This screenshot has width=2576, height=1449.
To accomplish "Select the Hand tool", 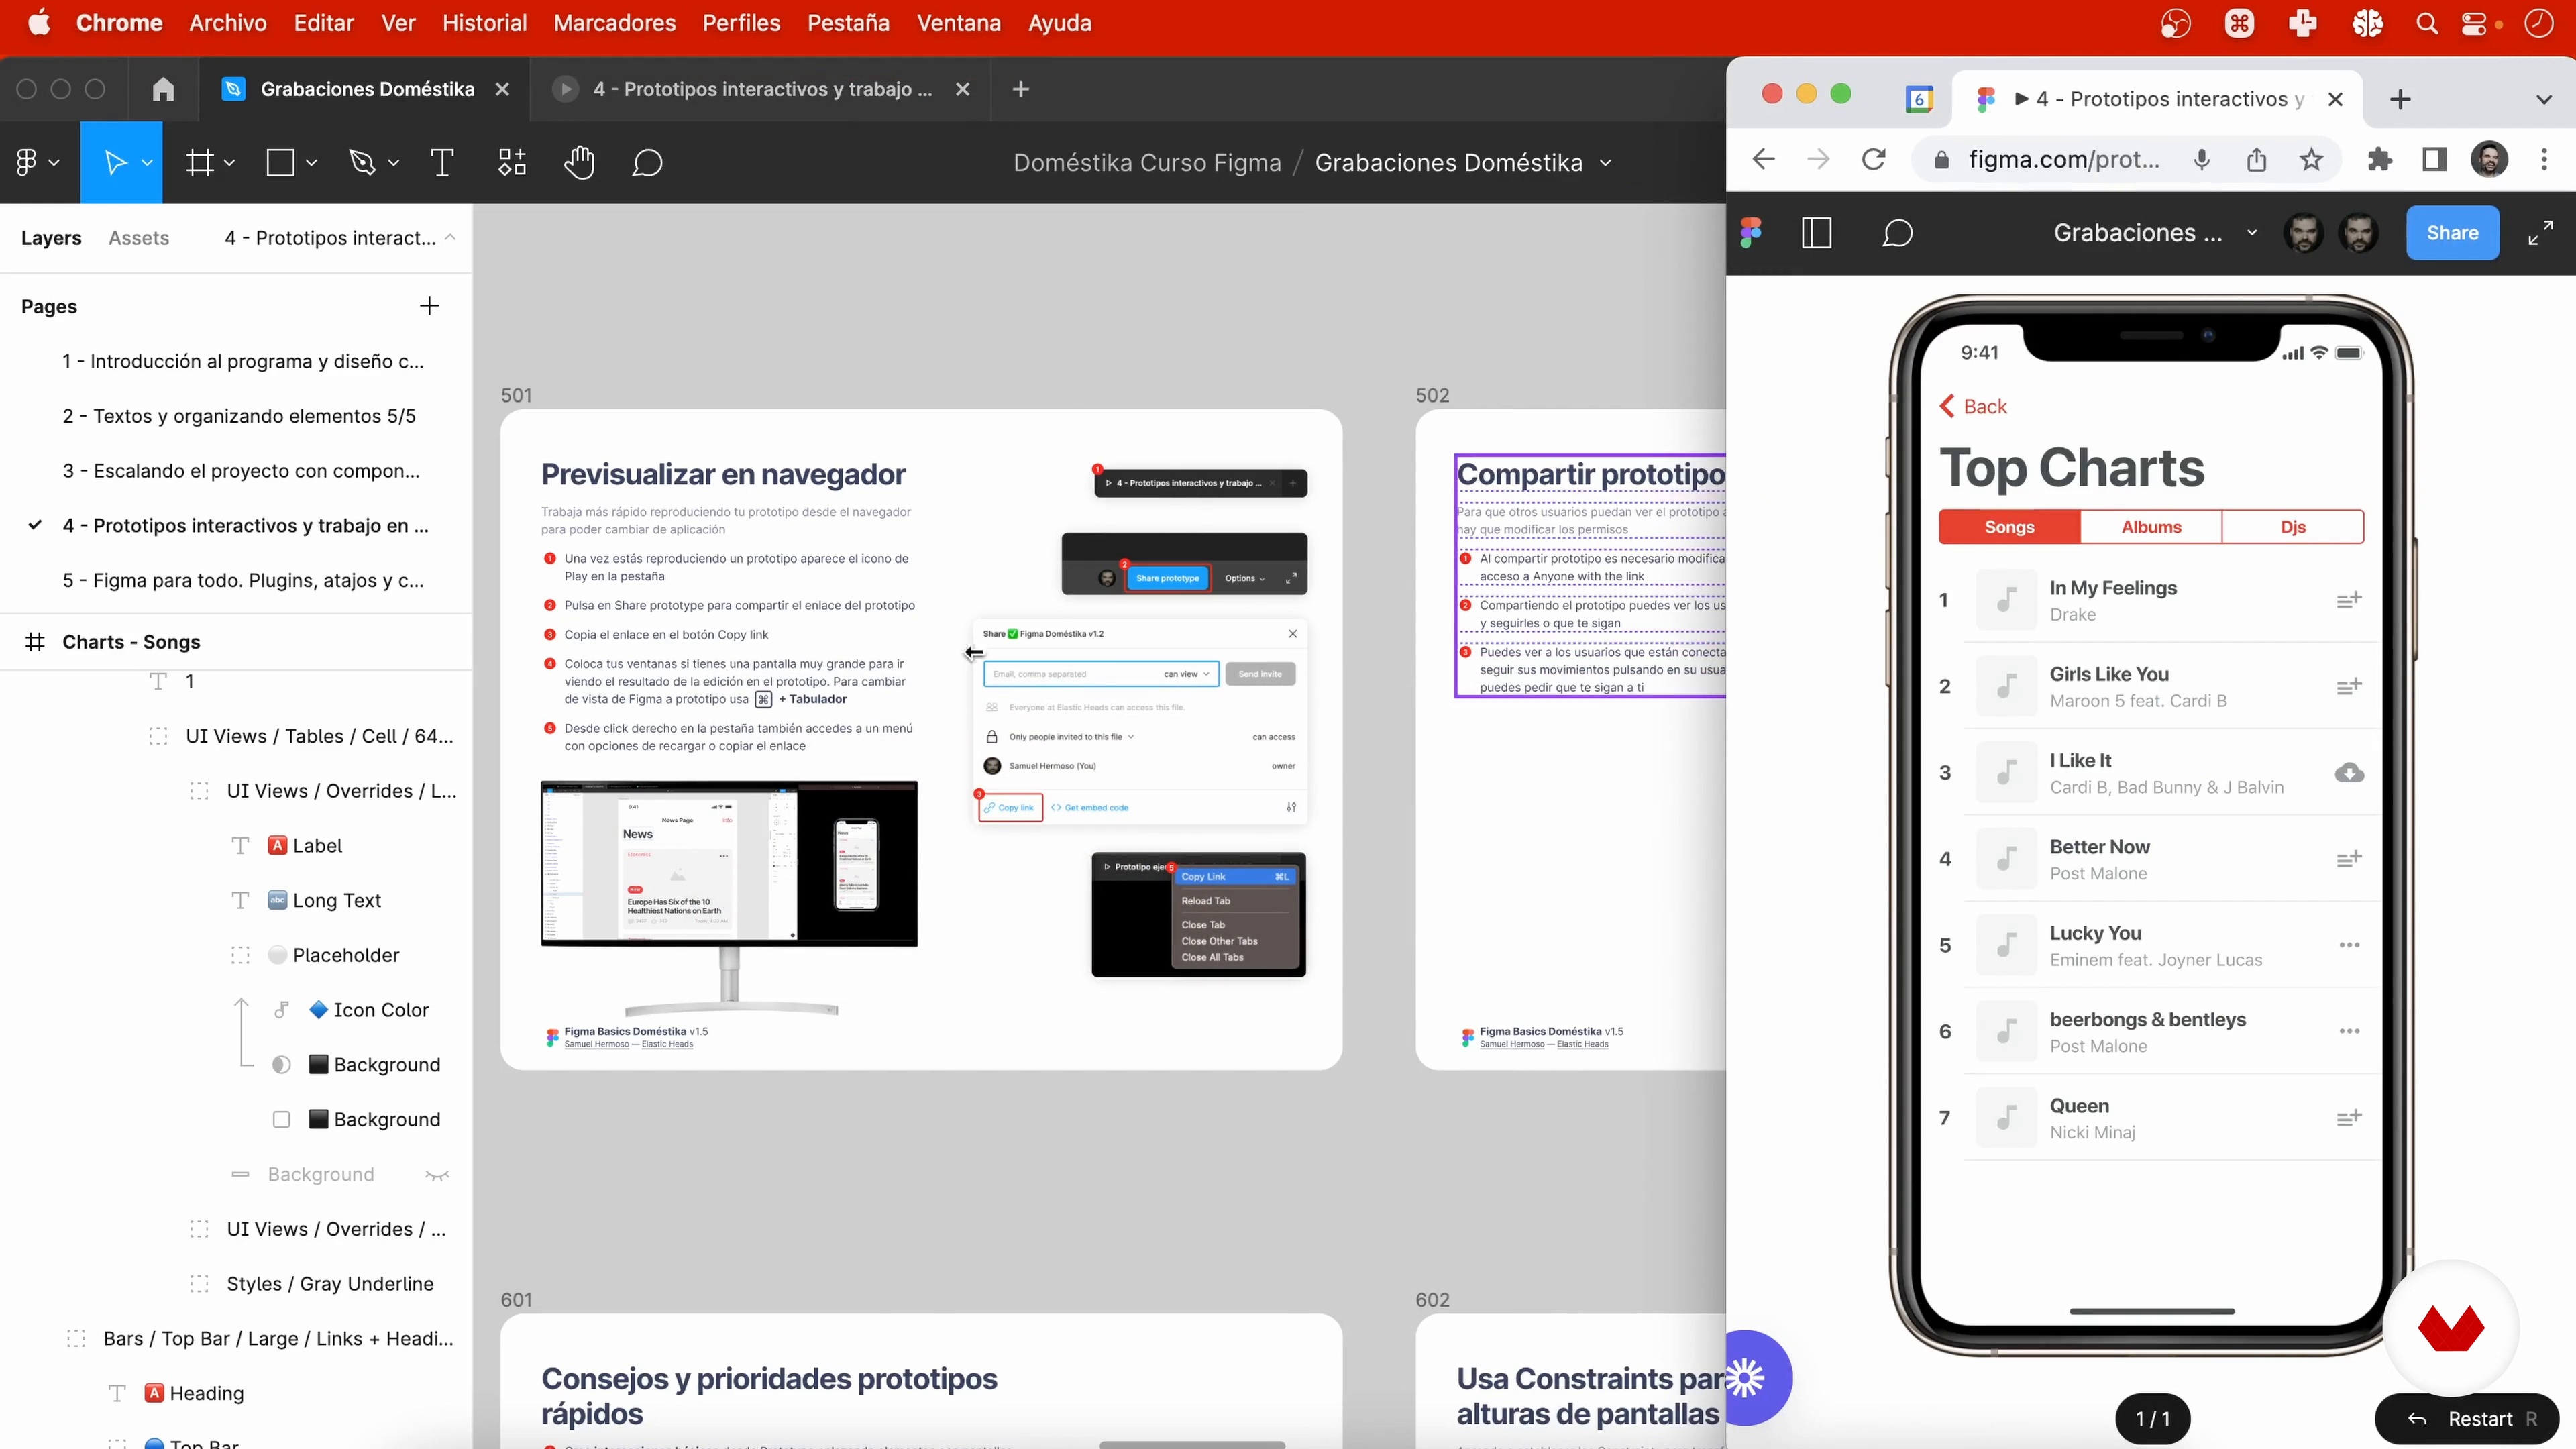I will tap(579, 162).
